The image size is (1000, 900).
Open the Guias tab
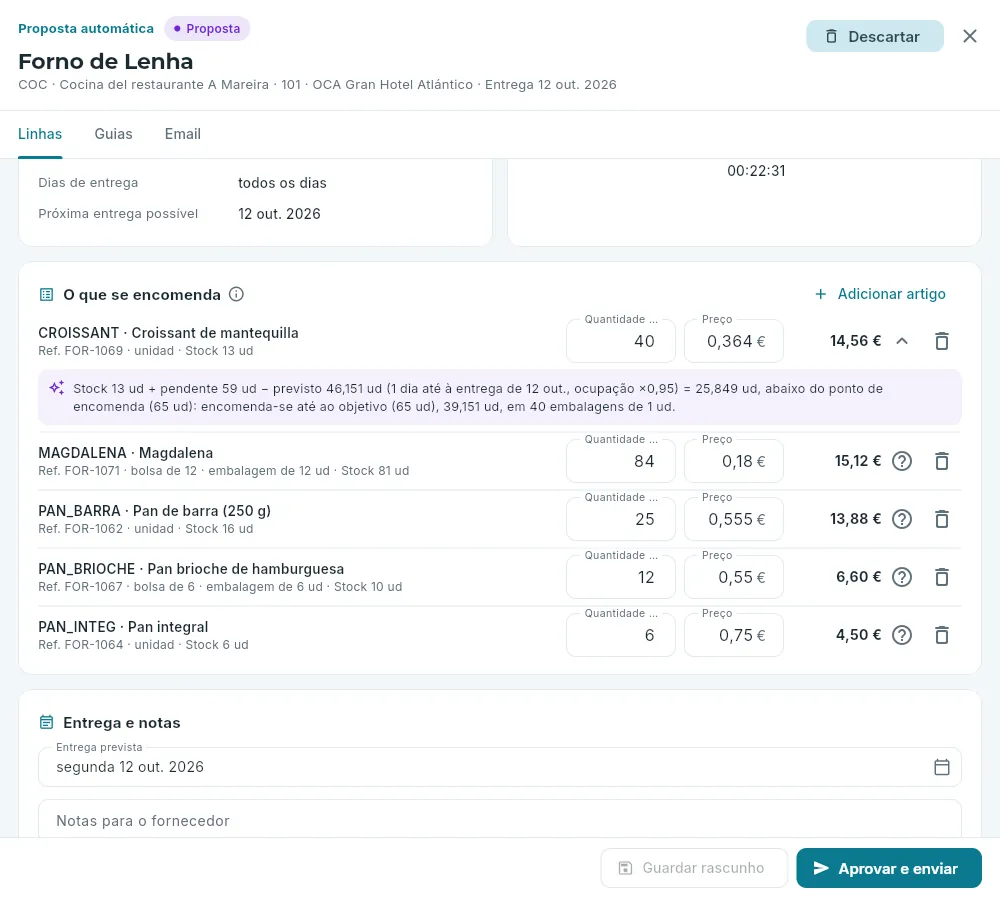(114, 134)
